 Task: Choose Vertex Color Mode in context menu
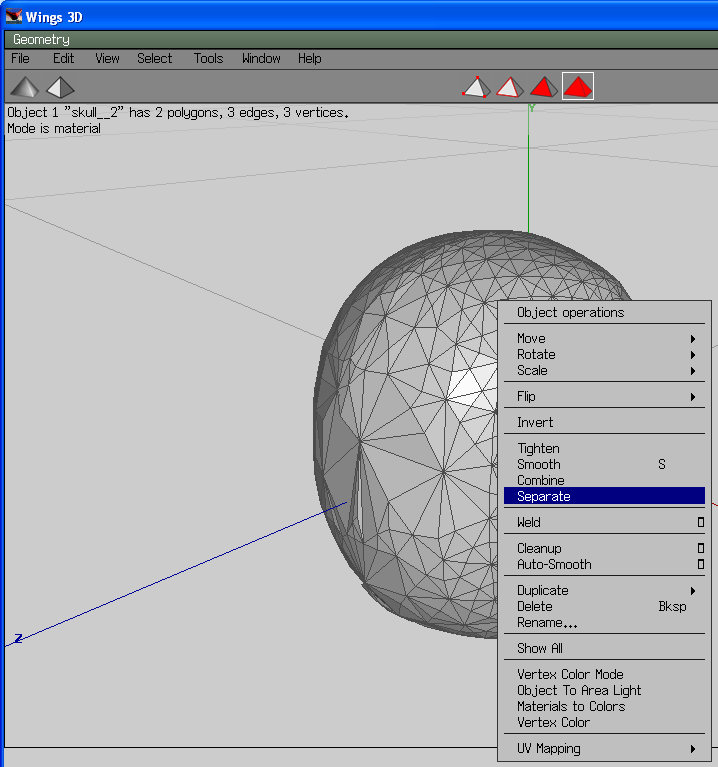coord(570,674)
